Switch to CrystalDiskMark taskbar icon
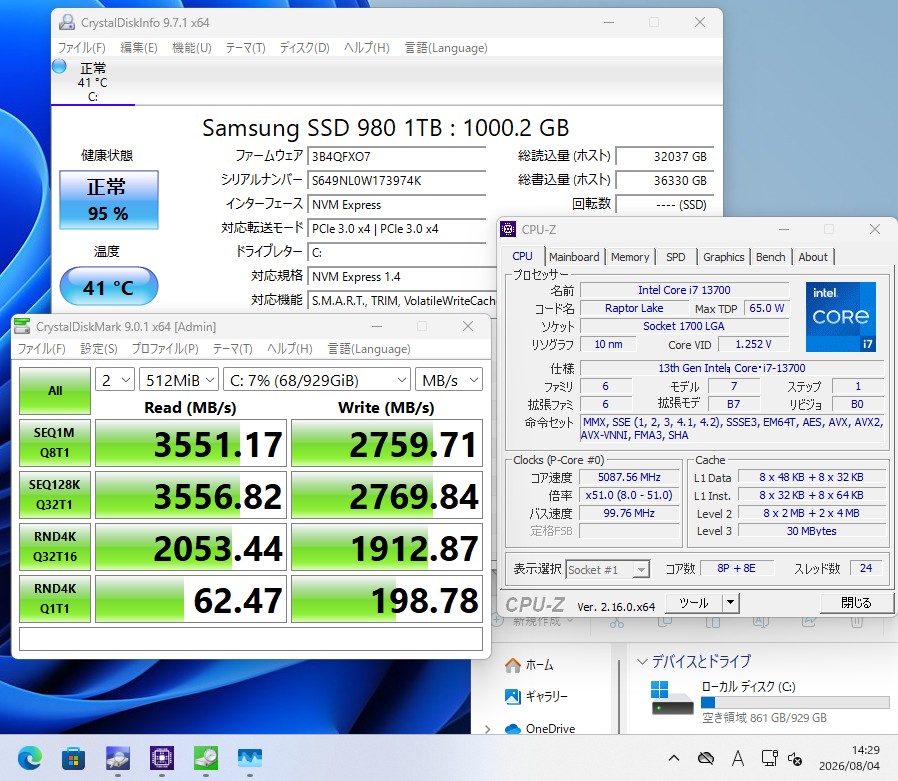 [x=206, y=759]
